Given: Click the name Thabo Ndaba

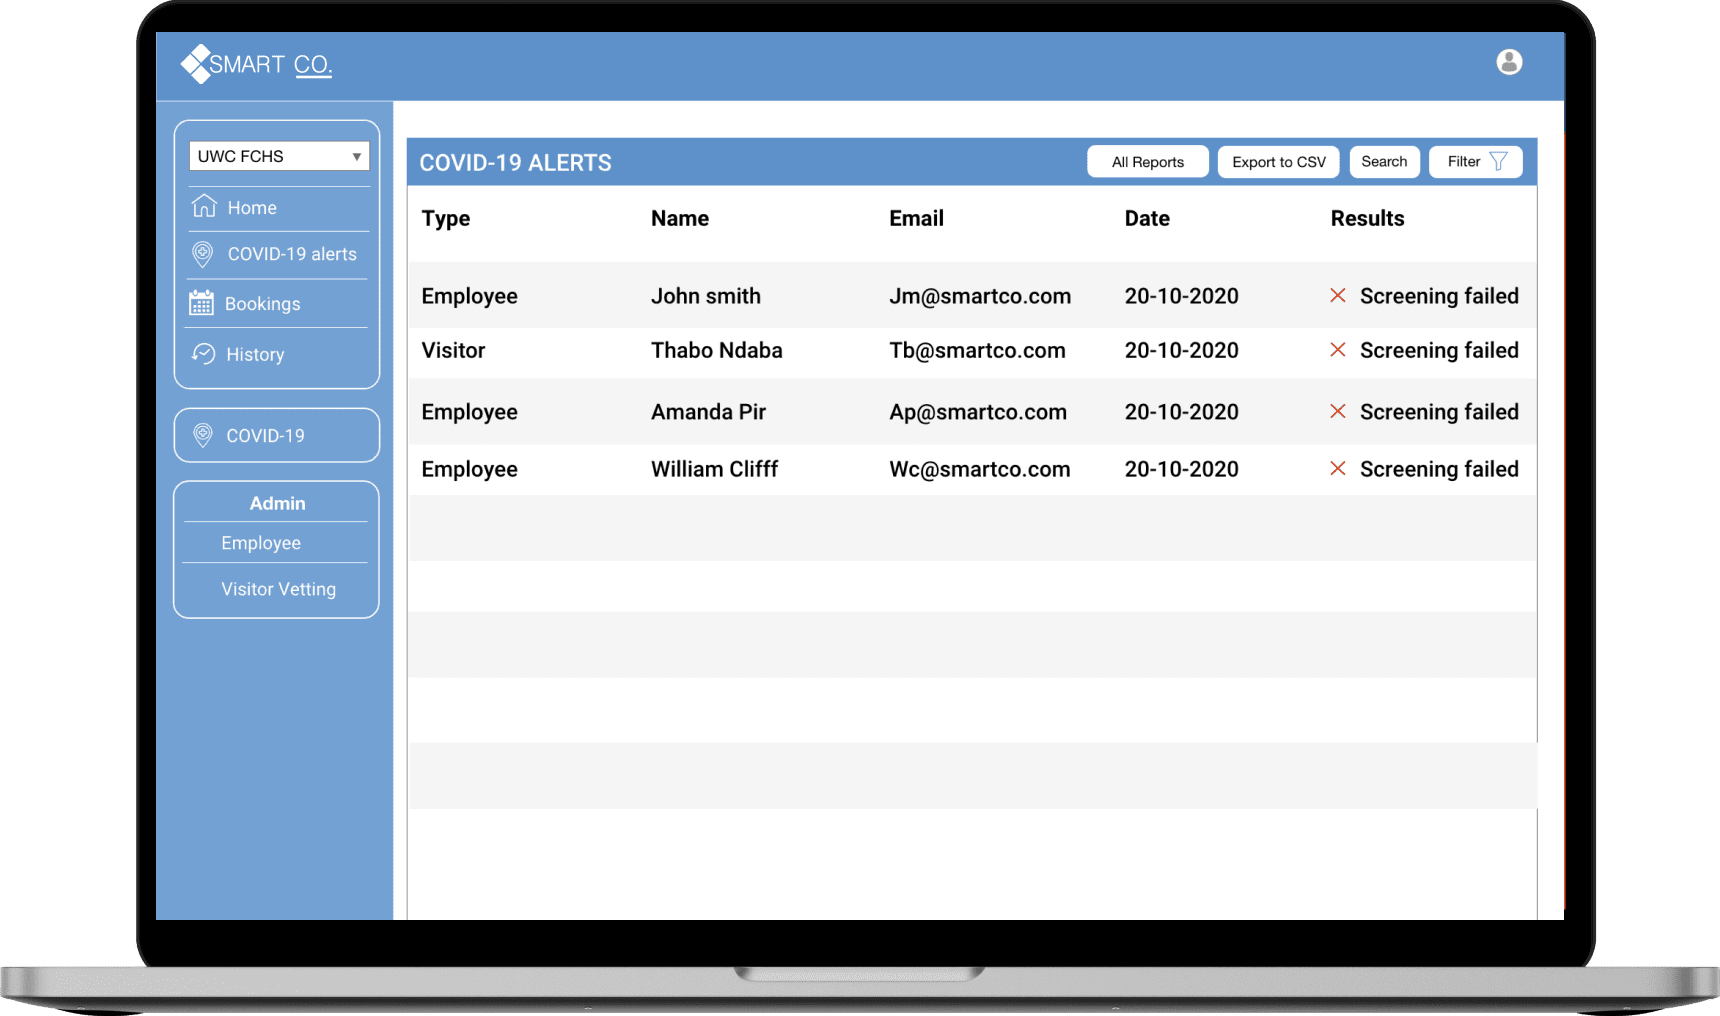Looking at the screenshot, I should point(717,350).
